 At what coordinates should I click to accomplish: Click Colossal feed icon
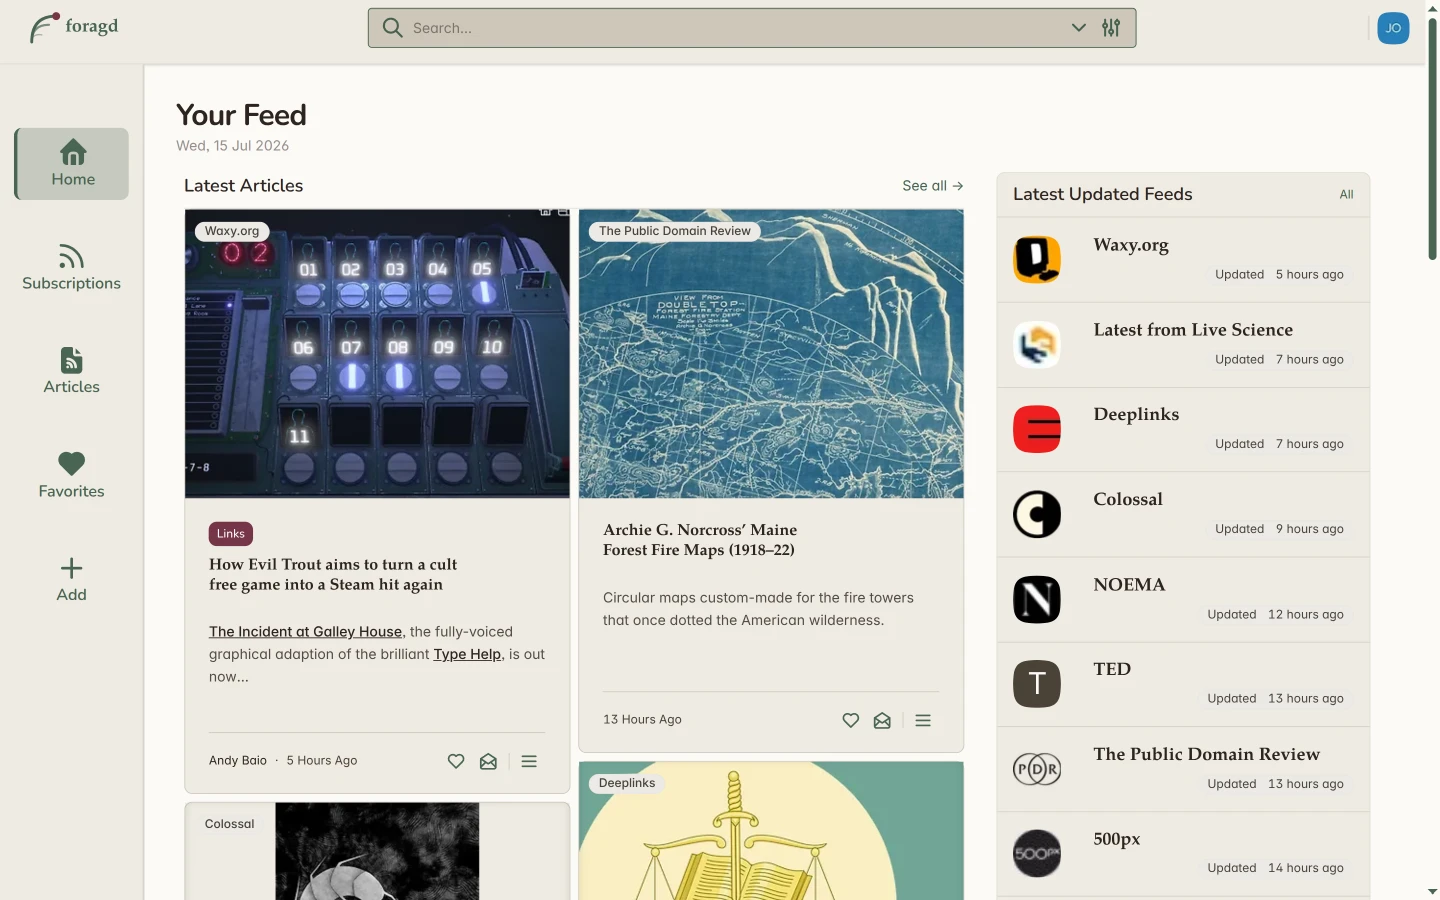click(x=1037, y=515)
